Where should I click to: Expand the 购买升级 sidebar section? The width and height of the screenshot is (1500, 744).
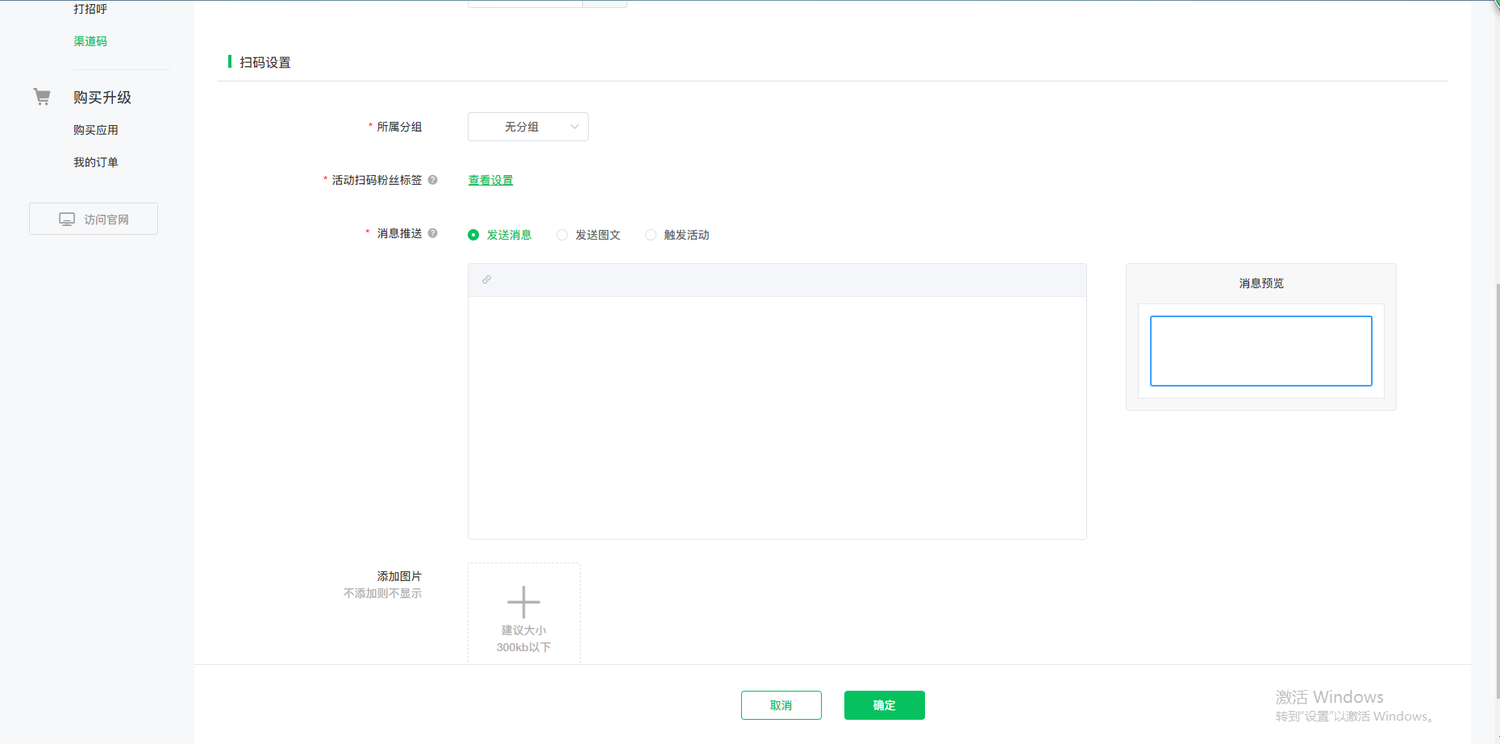point(102,97)
